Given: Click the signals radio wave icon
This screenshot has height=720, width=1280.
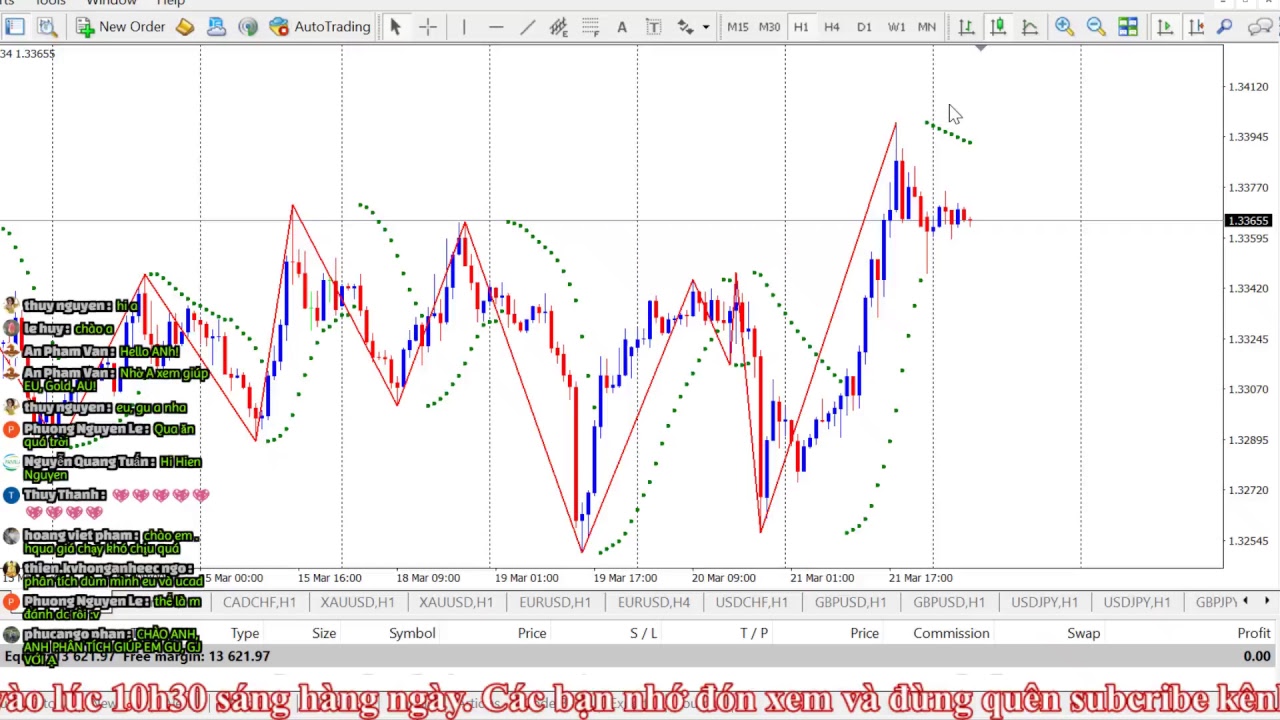Looking at the screenshot, I should 248,27.
